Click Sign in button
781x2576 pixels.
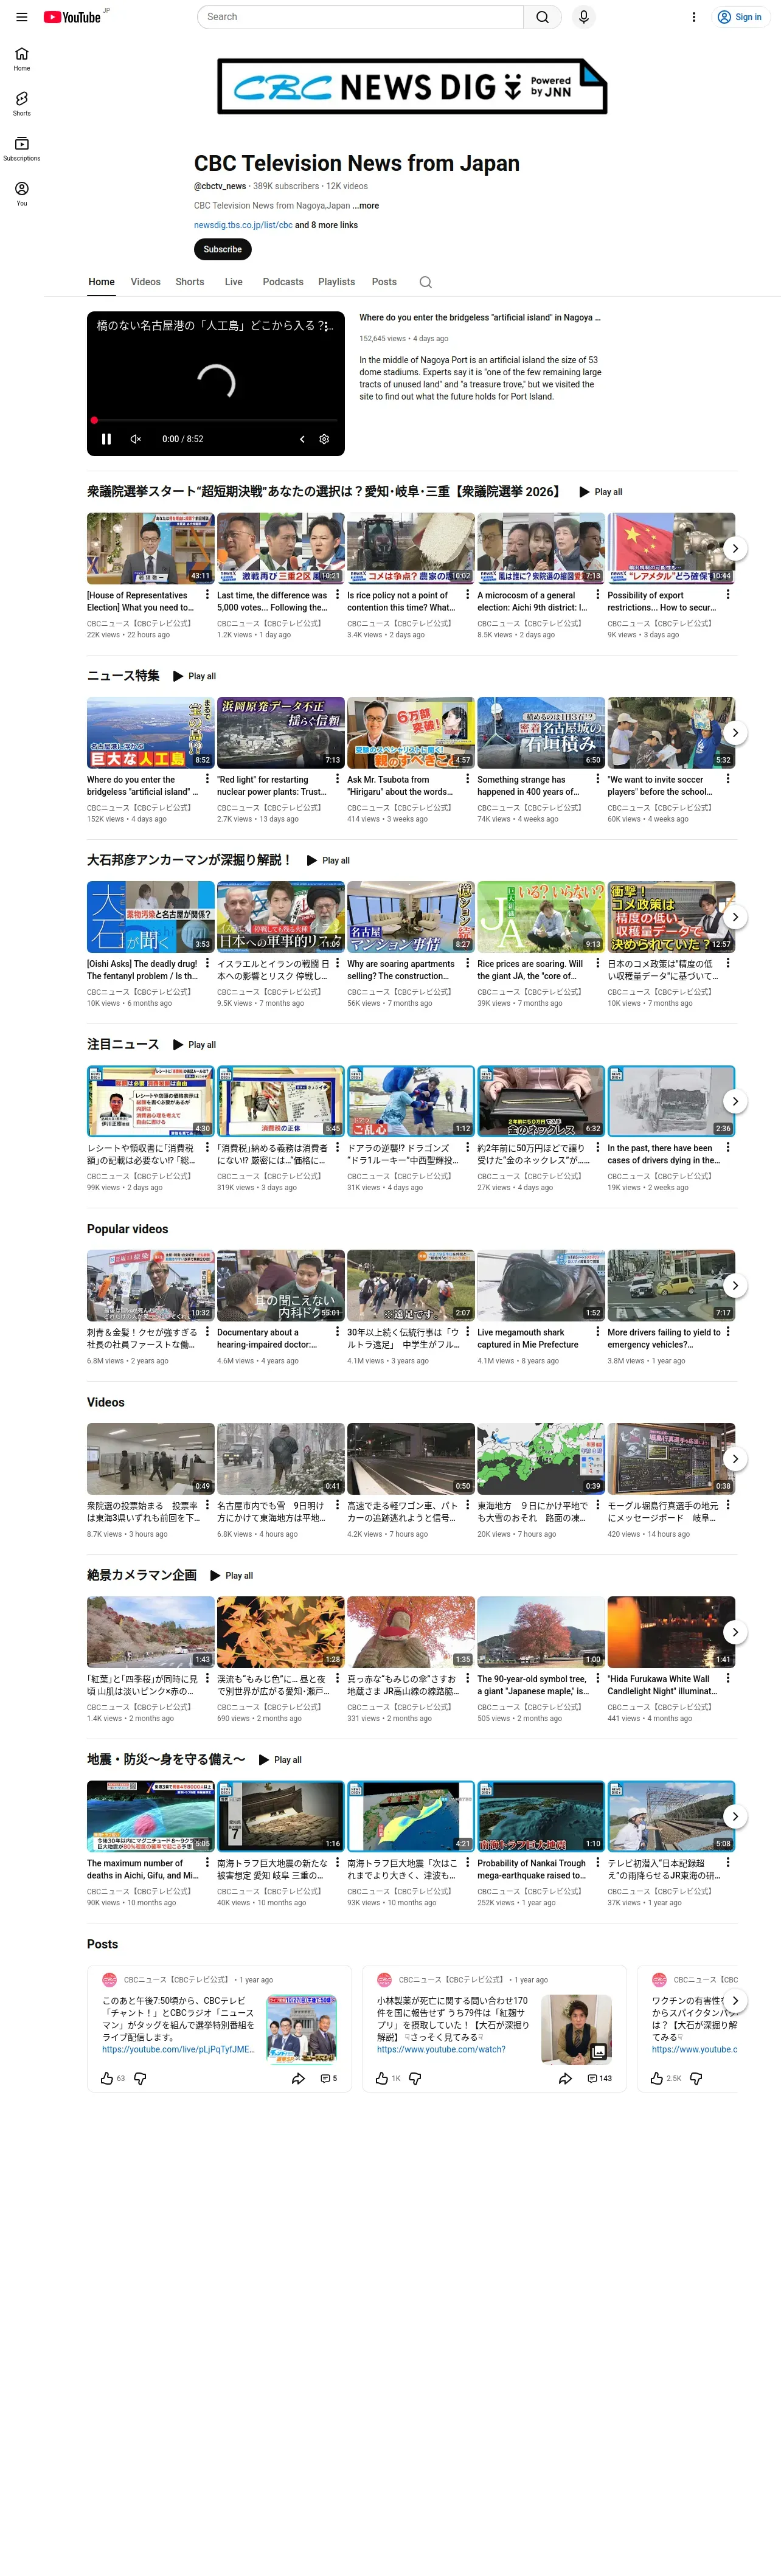coord(739,17)
